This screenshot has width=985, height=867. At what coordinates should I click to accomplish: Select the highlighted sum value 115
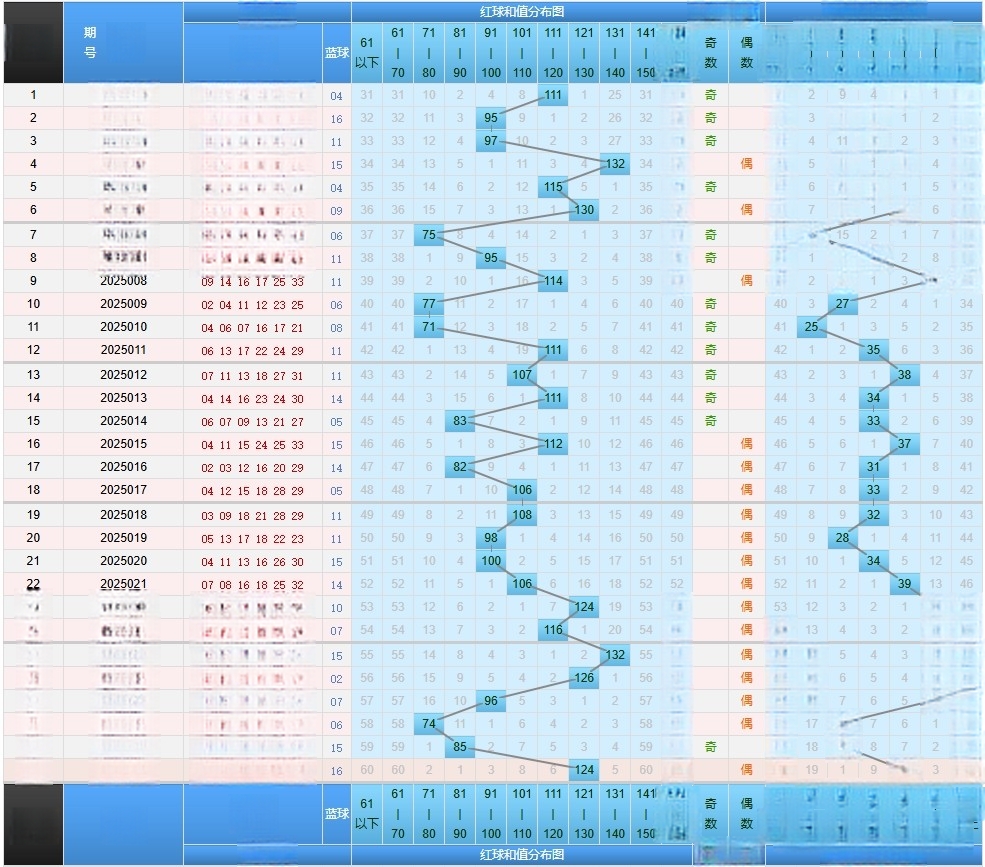tap(552, 187)
